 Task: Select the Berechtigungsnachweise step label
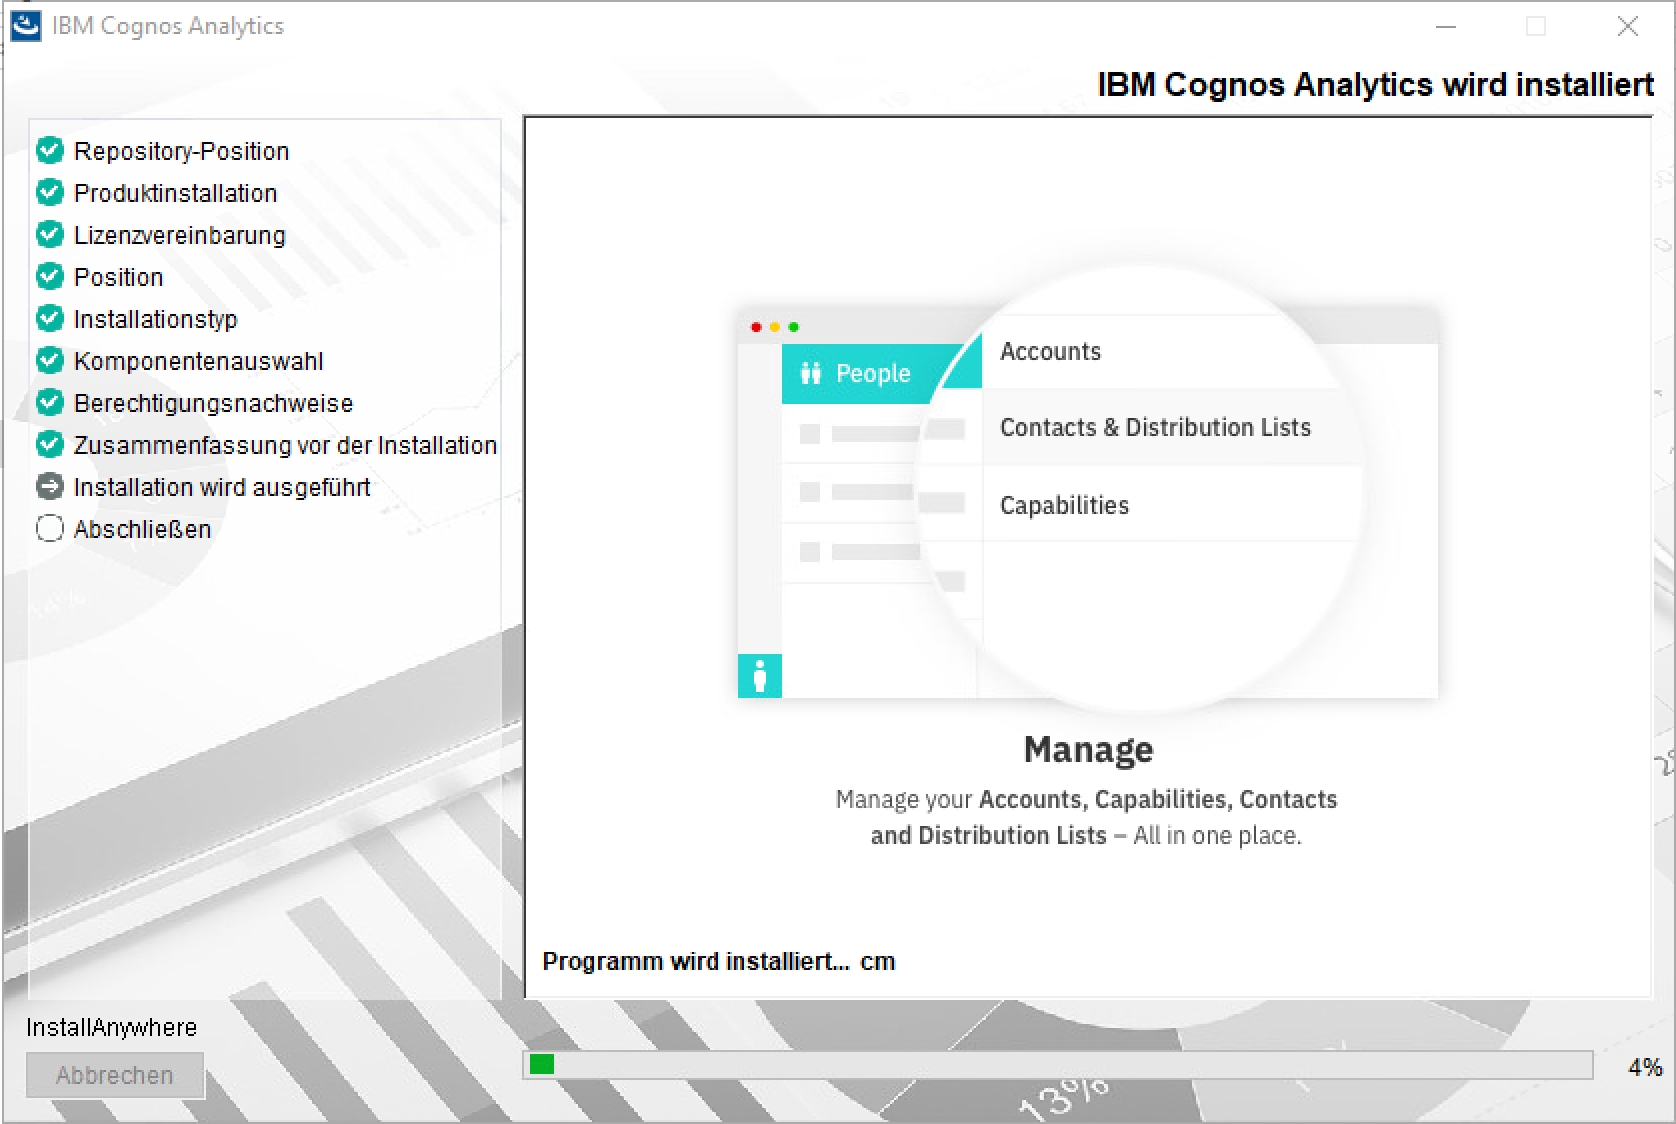point(213,403)
